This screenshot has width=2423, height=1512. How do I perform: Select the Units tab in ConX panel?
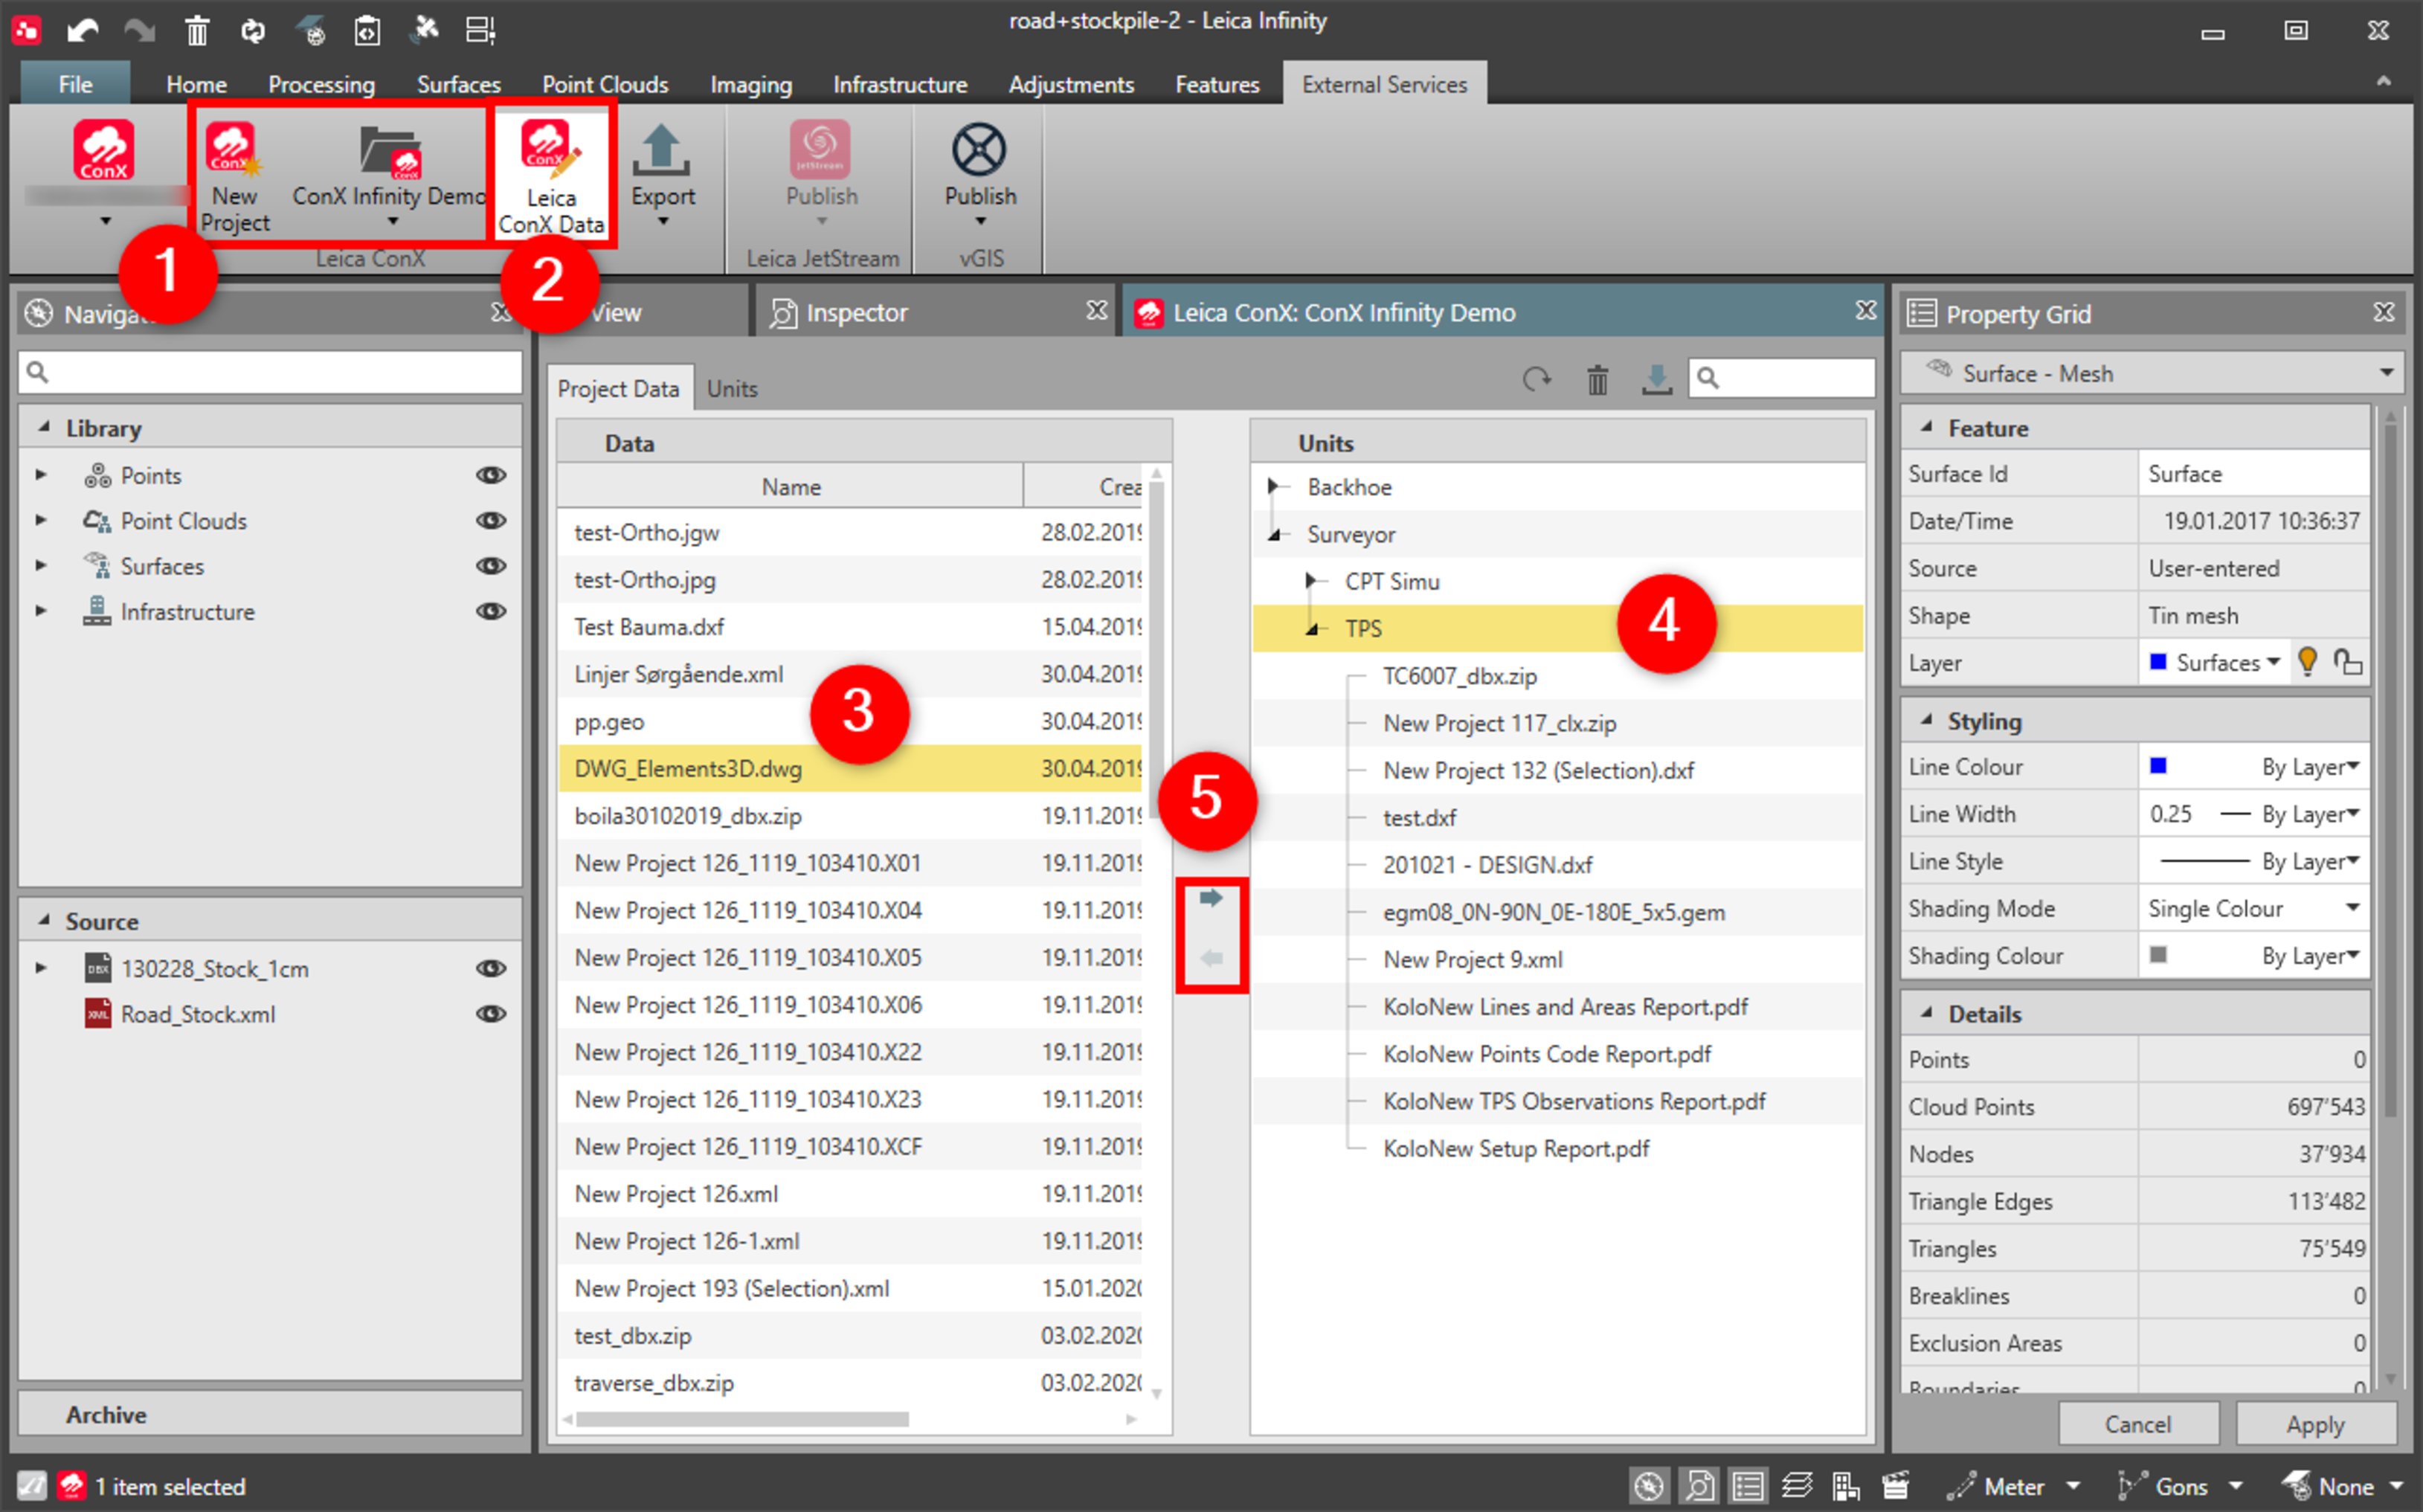click(732, 388)
